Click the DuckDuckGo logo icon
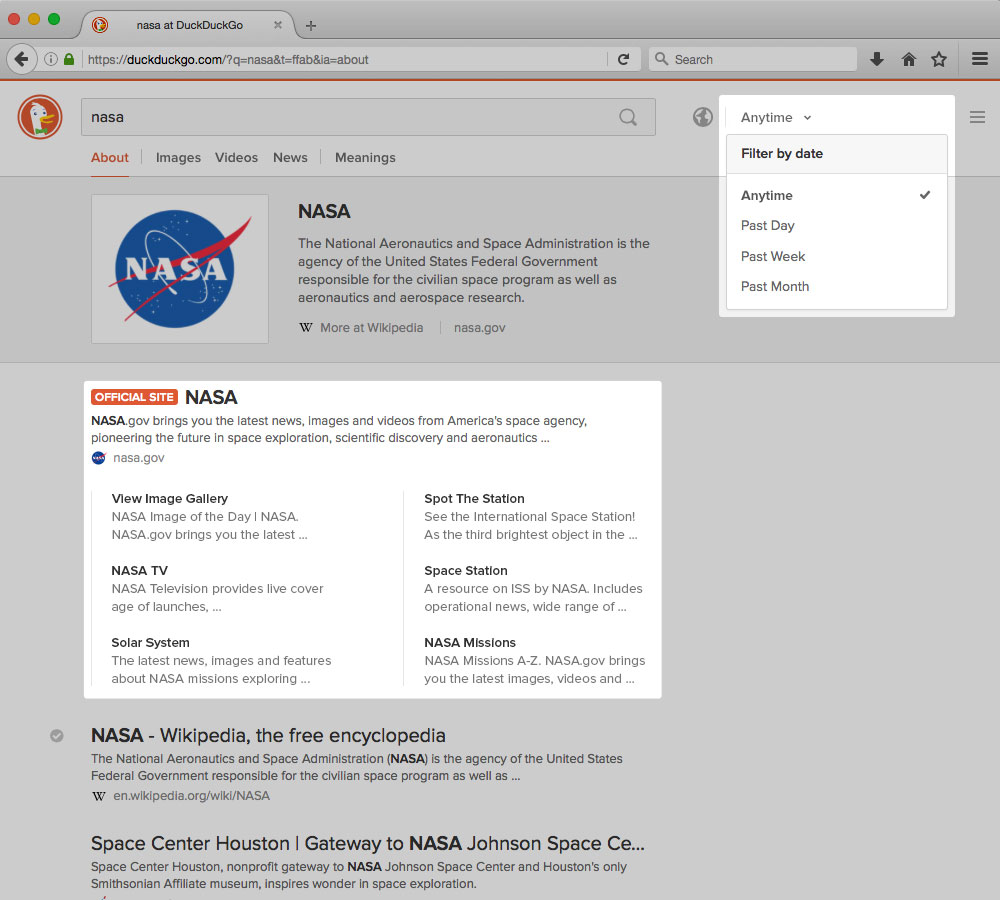The height and width of the screenshot is (900, 1000). [39, 116]
